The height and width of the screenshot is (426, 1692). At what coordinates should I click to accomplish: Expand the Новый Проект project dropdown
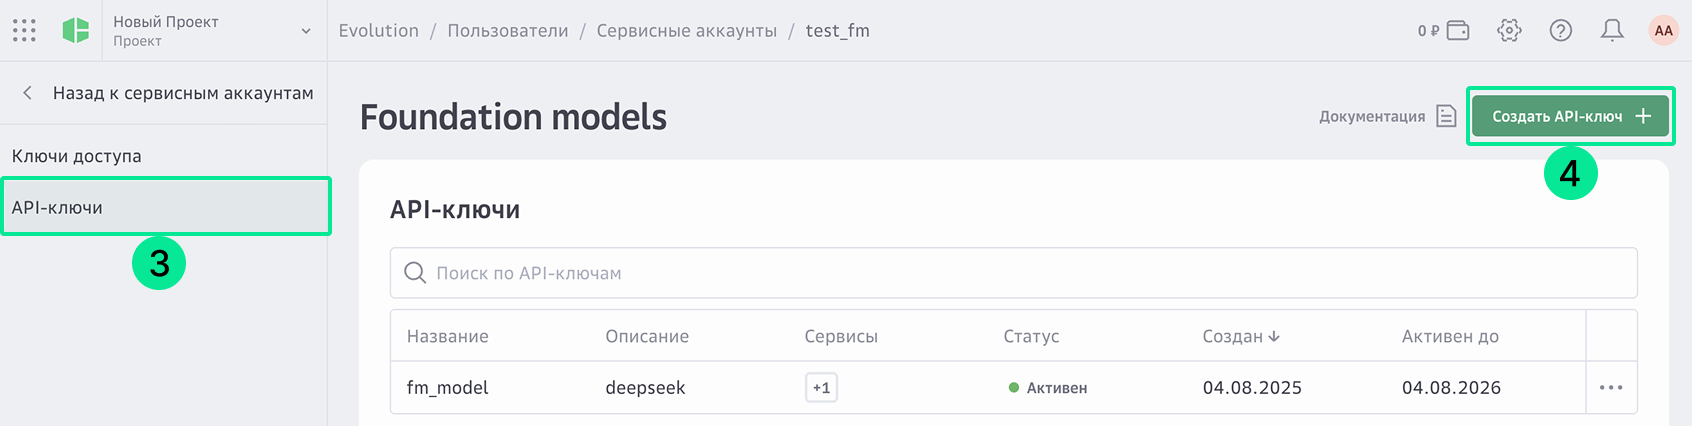(x=305, y=31)
